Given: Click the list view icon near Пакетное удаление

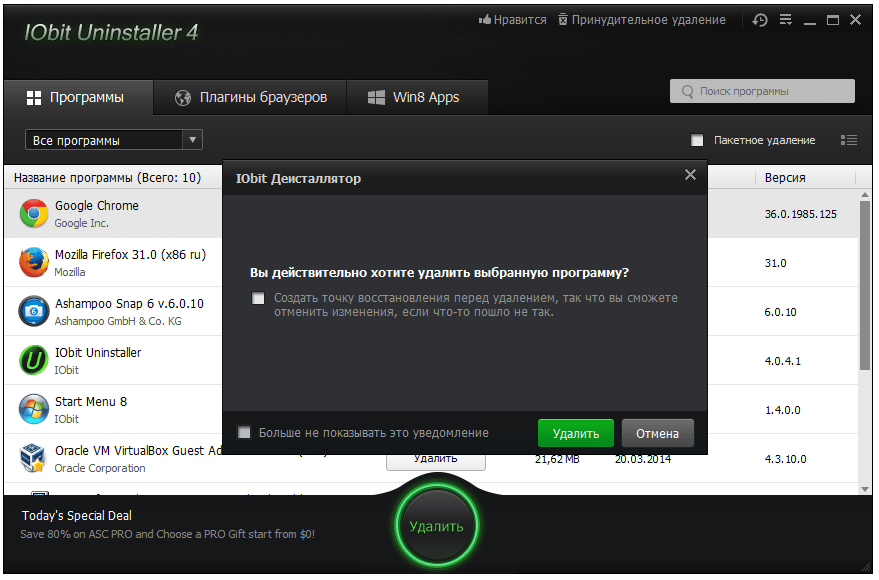Looking at the screenshot, I should [849, 140].
